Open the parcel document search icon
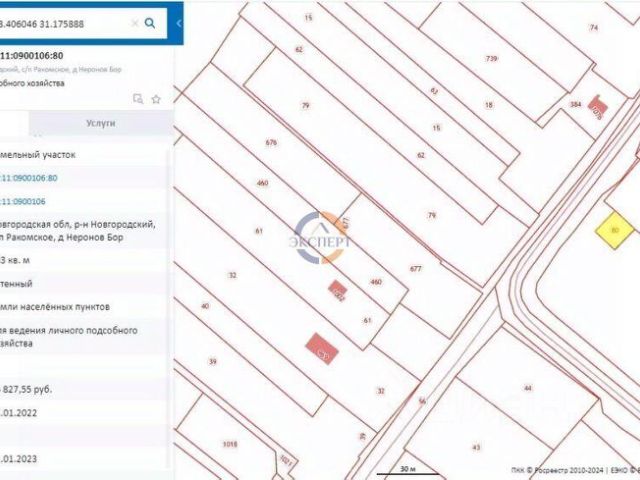Image resolution: width=640 pixels, height=480 pixels. point(138,99)
